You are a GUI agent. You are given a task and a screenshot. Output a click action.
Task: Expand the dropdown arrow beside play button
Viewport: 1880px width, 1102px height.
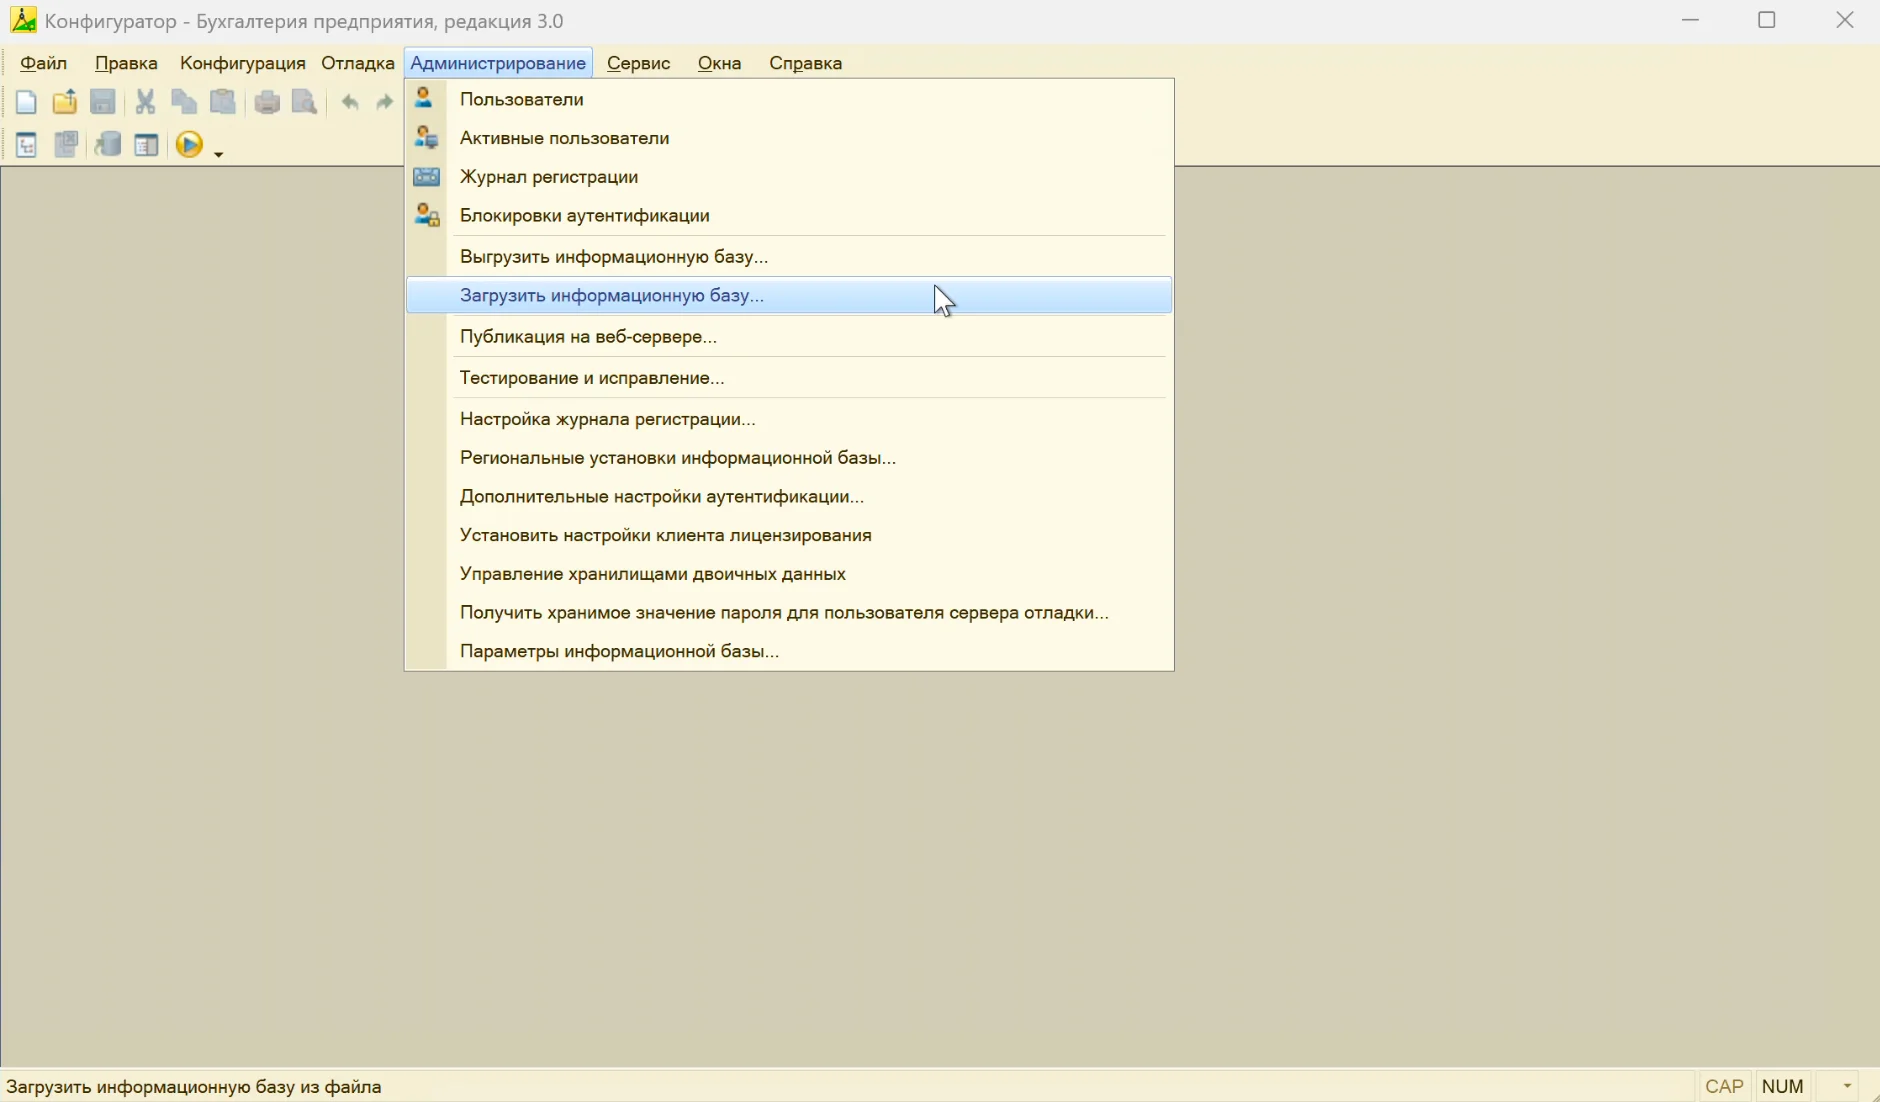point(218,153)
